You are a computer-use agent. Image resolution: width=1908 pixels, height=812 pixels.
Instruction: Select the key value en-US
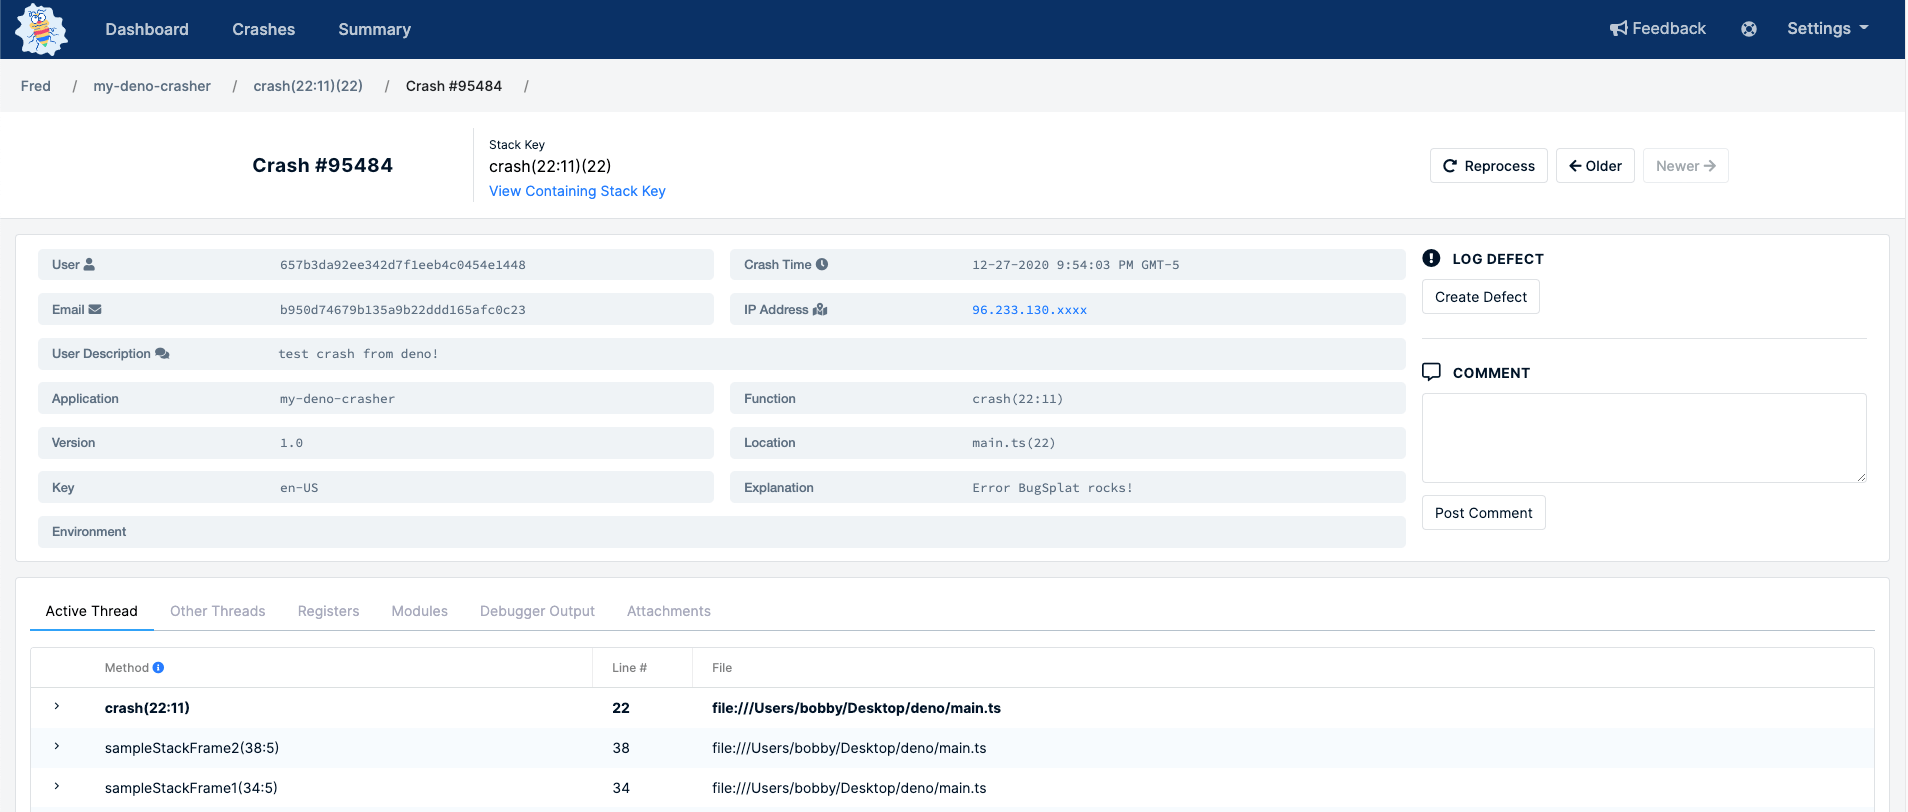pyautogui.click(x=299, y=488)
